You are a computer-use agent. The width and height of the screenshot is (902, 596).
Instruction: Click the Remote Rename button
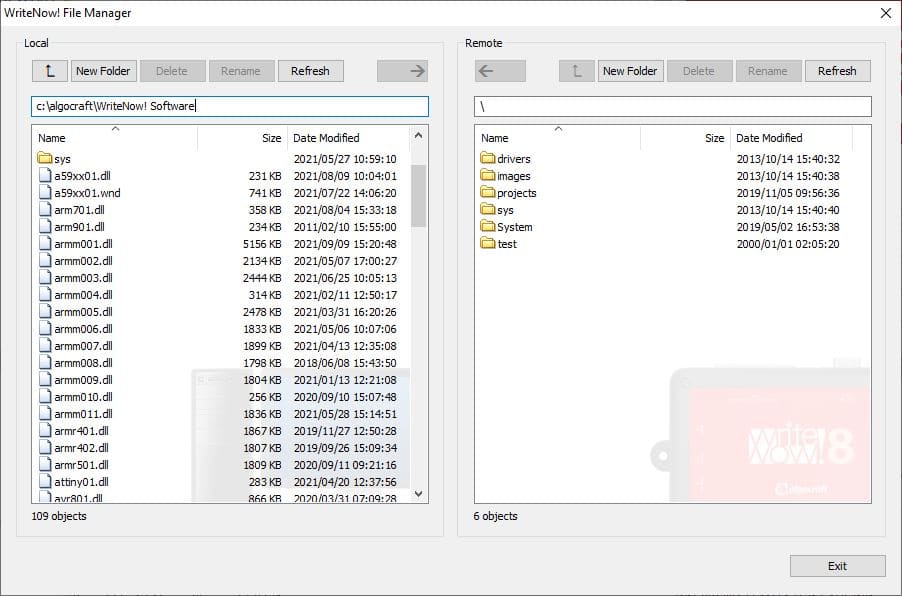point(769,71)
